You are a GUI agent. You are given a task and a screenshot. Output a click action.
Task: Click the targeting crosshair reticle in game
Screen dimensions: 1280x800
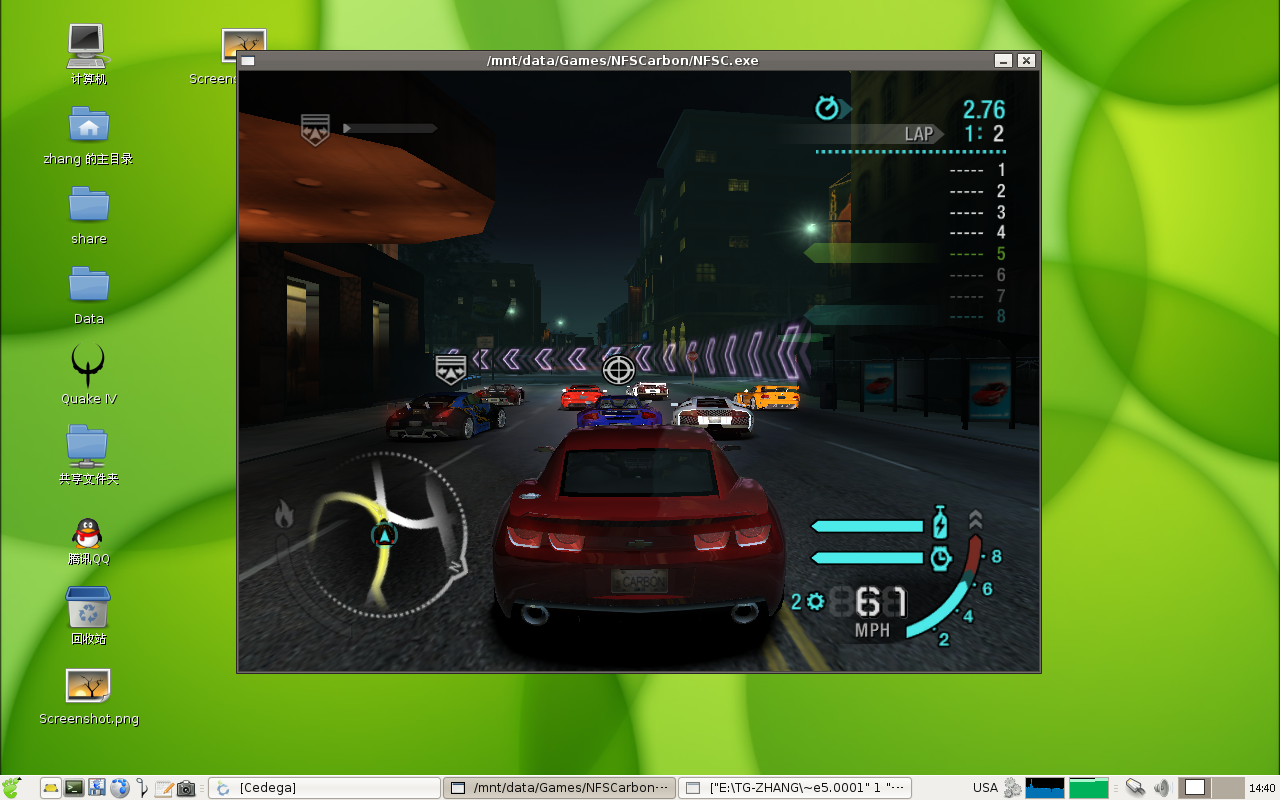618,369
